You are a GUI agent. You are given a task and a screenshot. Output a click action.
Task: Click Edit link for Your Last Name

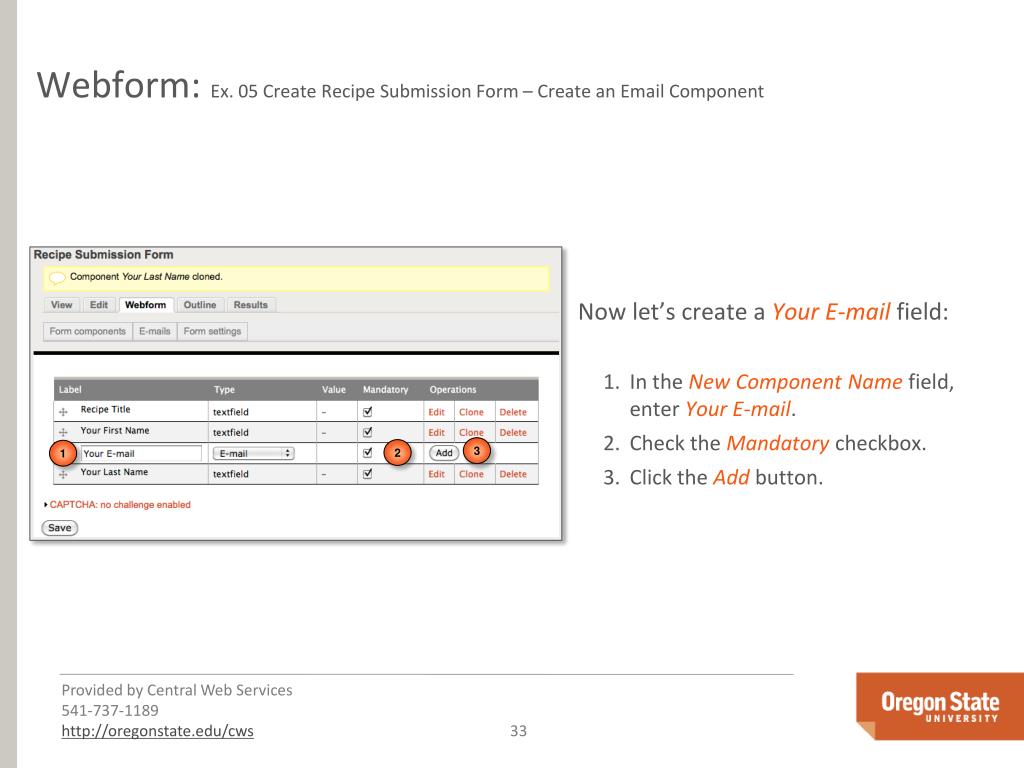coord(436,474)
